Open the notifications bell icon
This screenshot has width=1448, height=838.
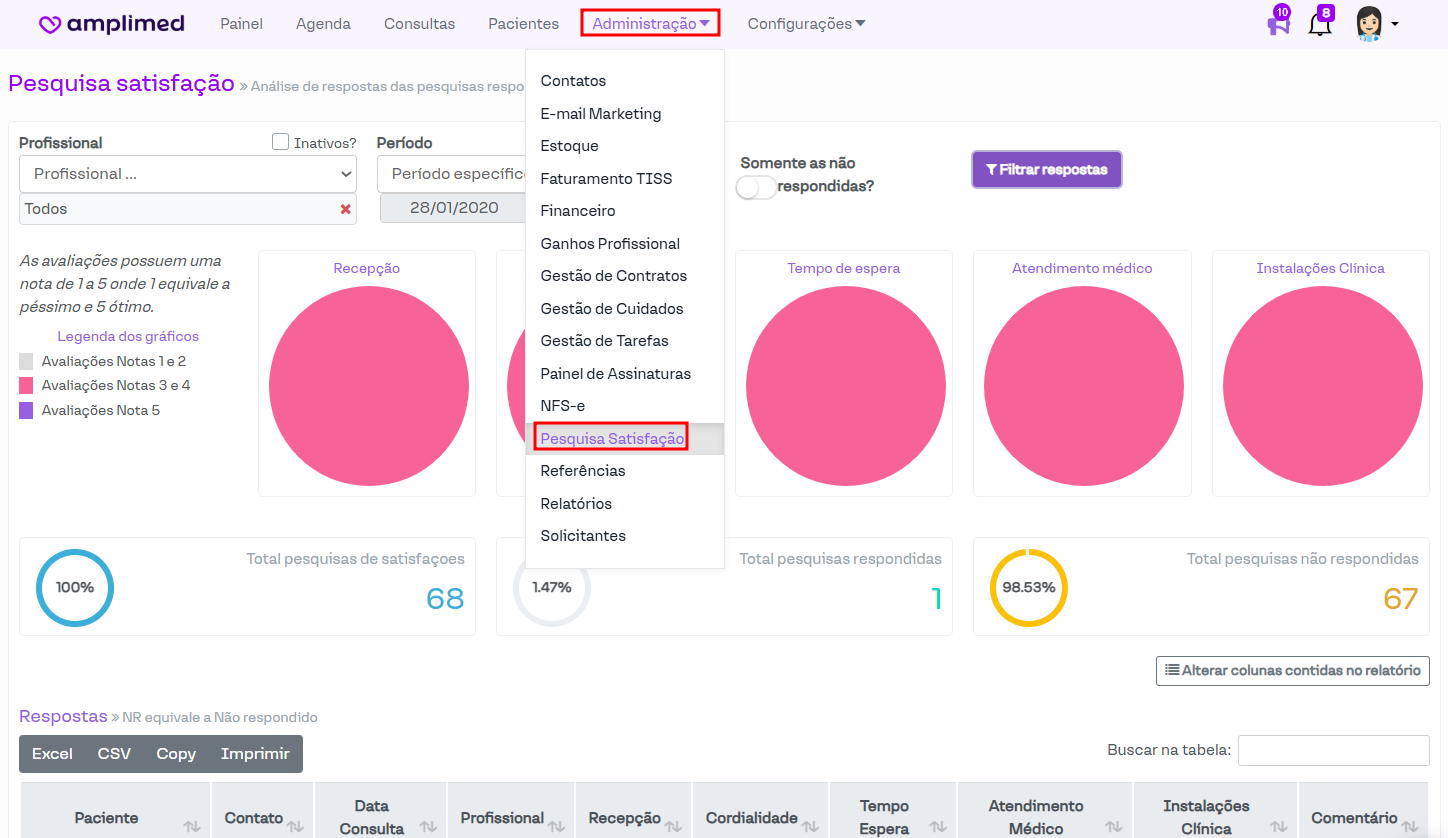pos(1320,24)
